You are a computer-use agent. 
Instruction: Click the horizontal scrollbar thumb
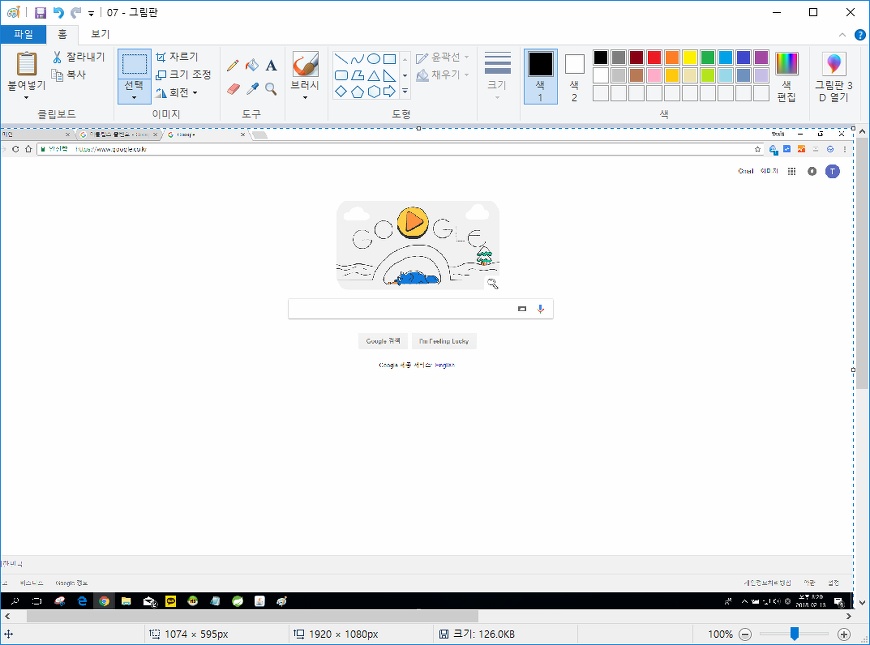click(x=252, y=616)
